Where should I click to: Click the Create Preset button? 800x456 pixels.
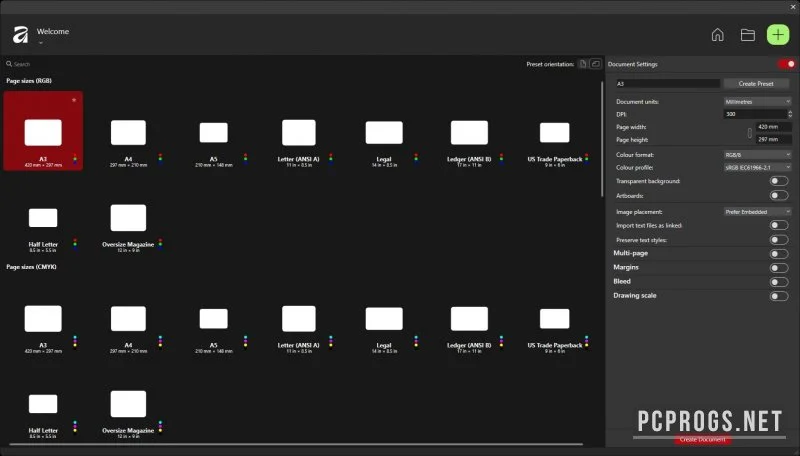pos(756,84)
